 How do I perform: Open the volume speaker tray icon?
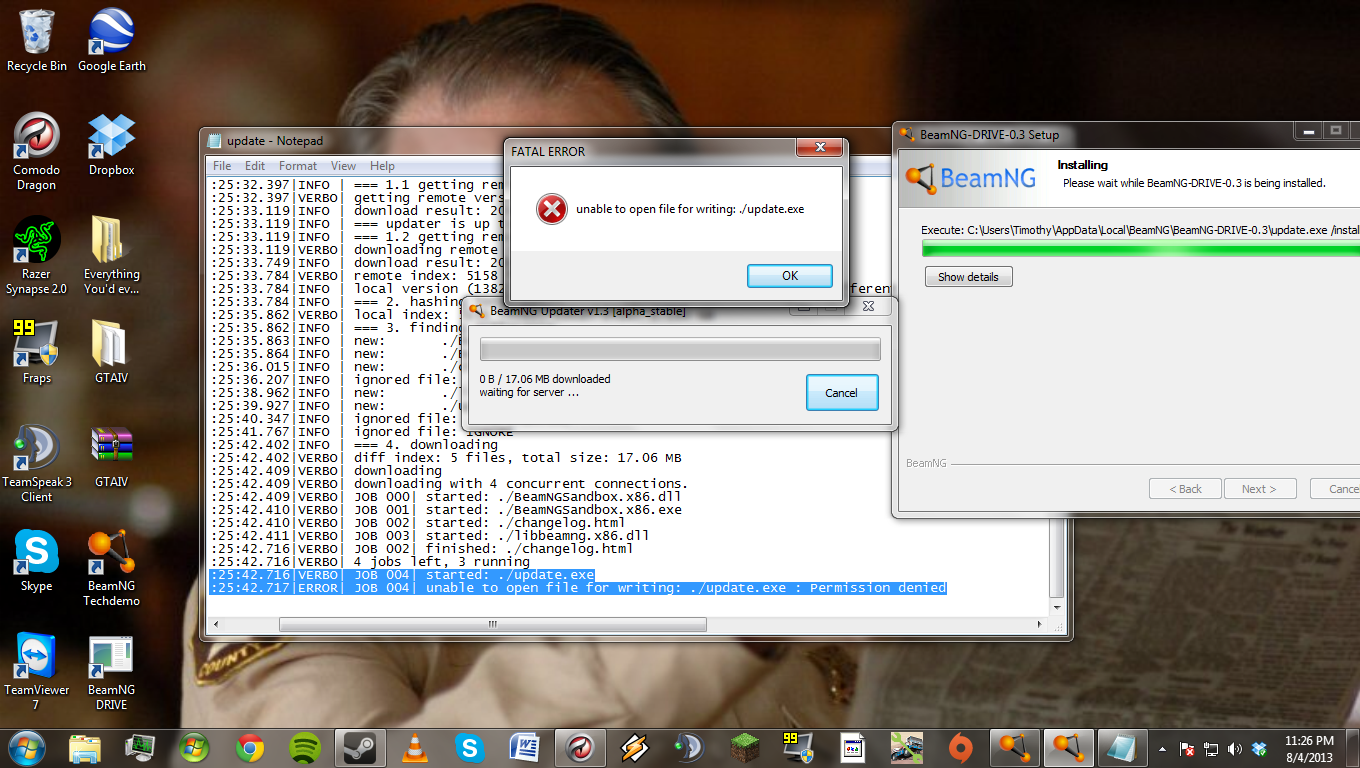click(x=1236, y=748)
